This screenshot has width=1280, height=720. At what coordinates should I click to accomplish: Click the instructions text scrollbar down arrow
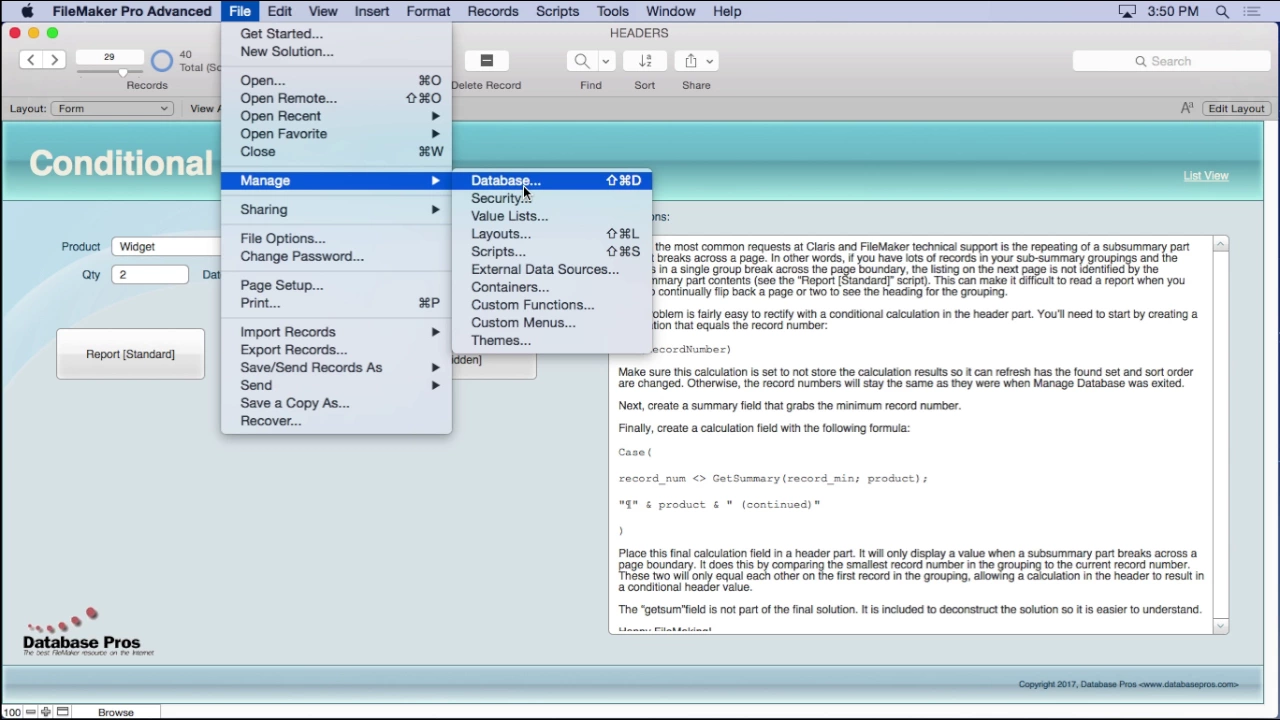(x=1220, y=626)
